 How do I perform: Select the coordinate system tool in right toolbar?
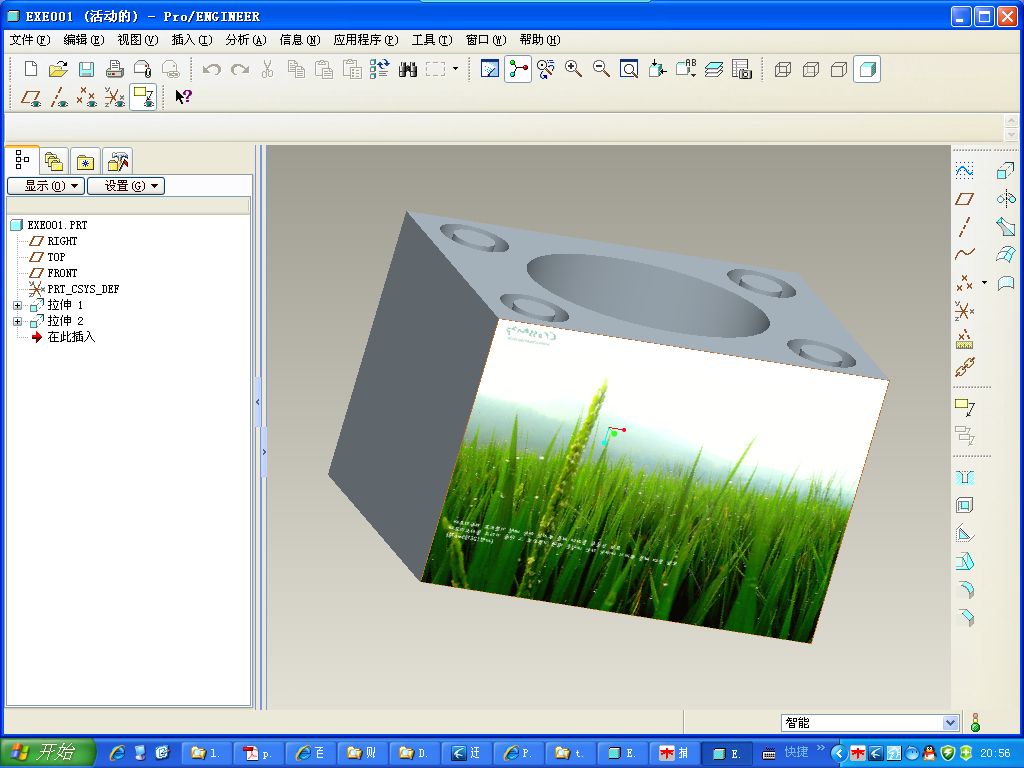click(x=964, y=311)
